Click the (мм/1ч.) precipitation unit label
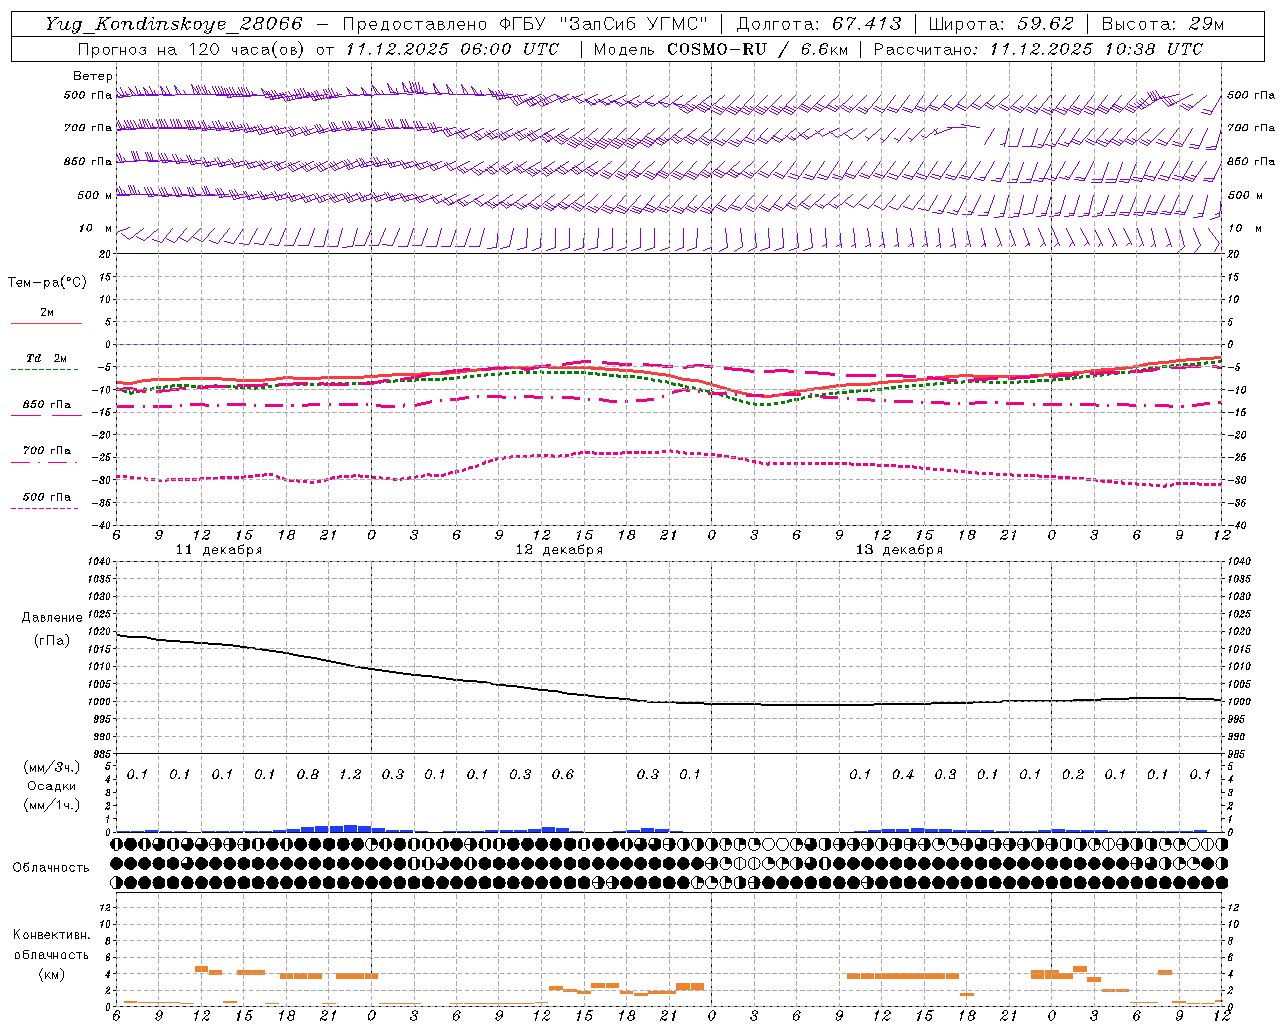The height and width of the screenshot is (1024, 1280). pos(52,805)
